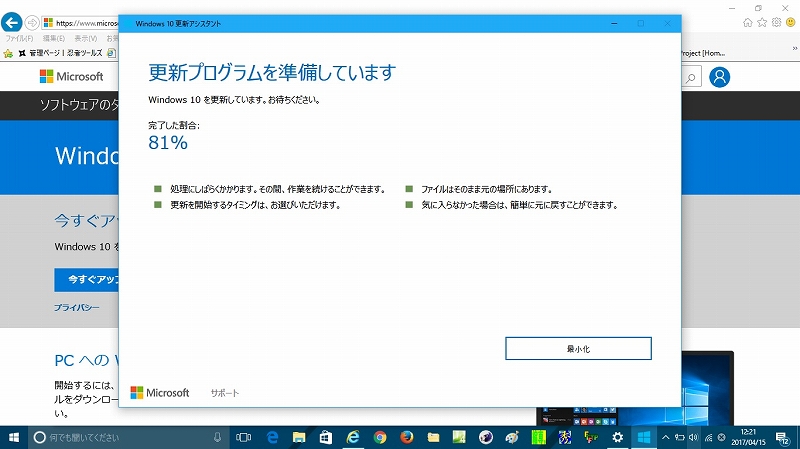Open the 表示(V) menu in Internet Explorer
Image resolution: width=800 pixels, height=449 pixels.
pos(86,38)
